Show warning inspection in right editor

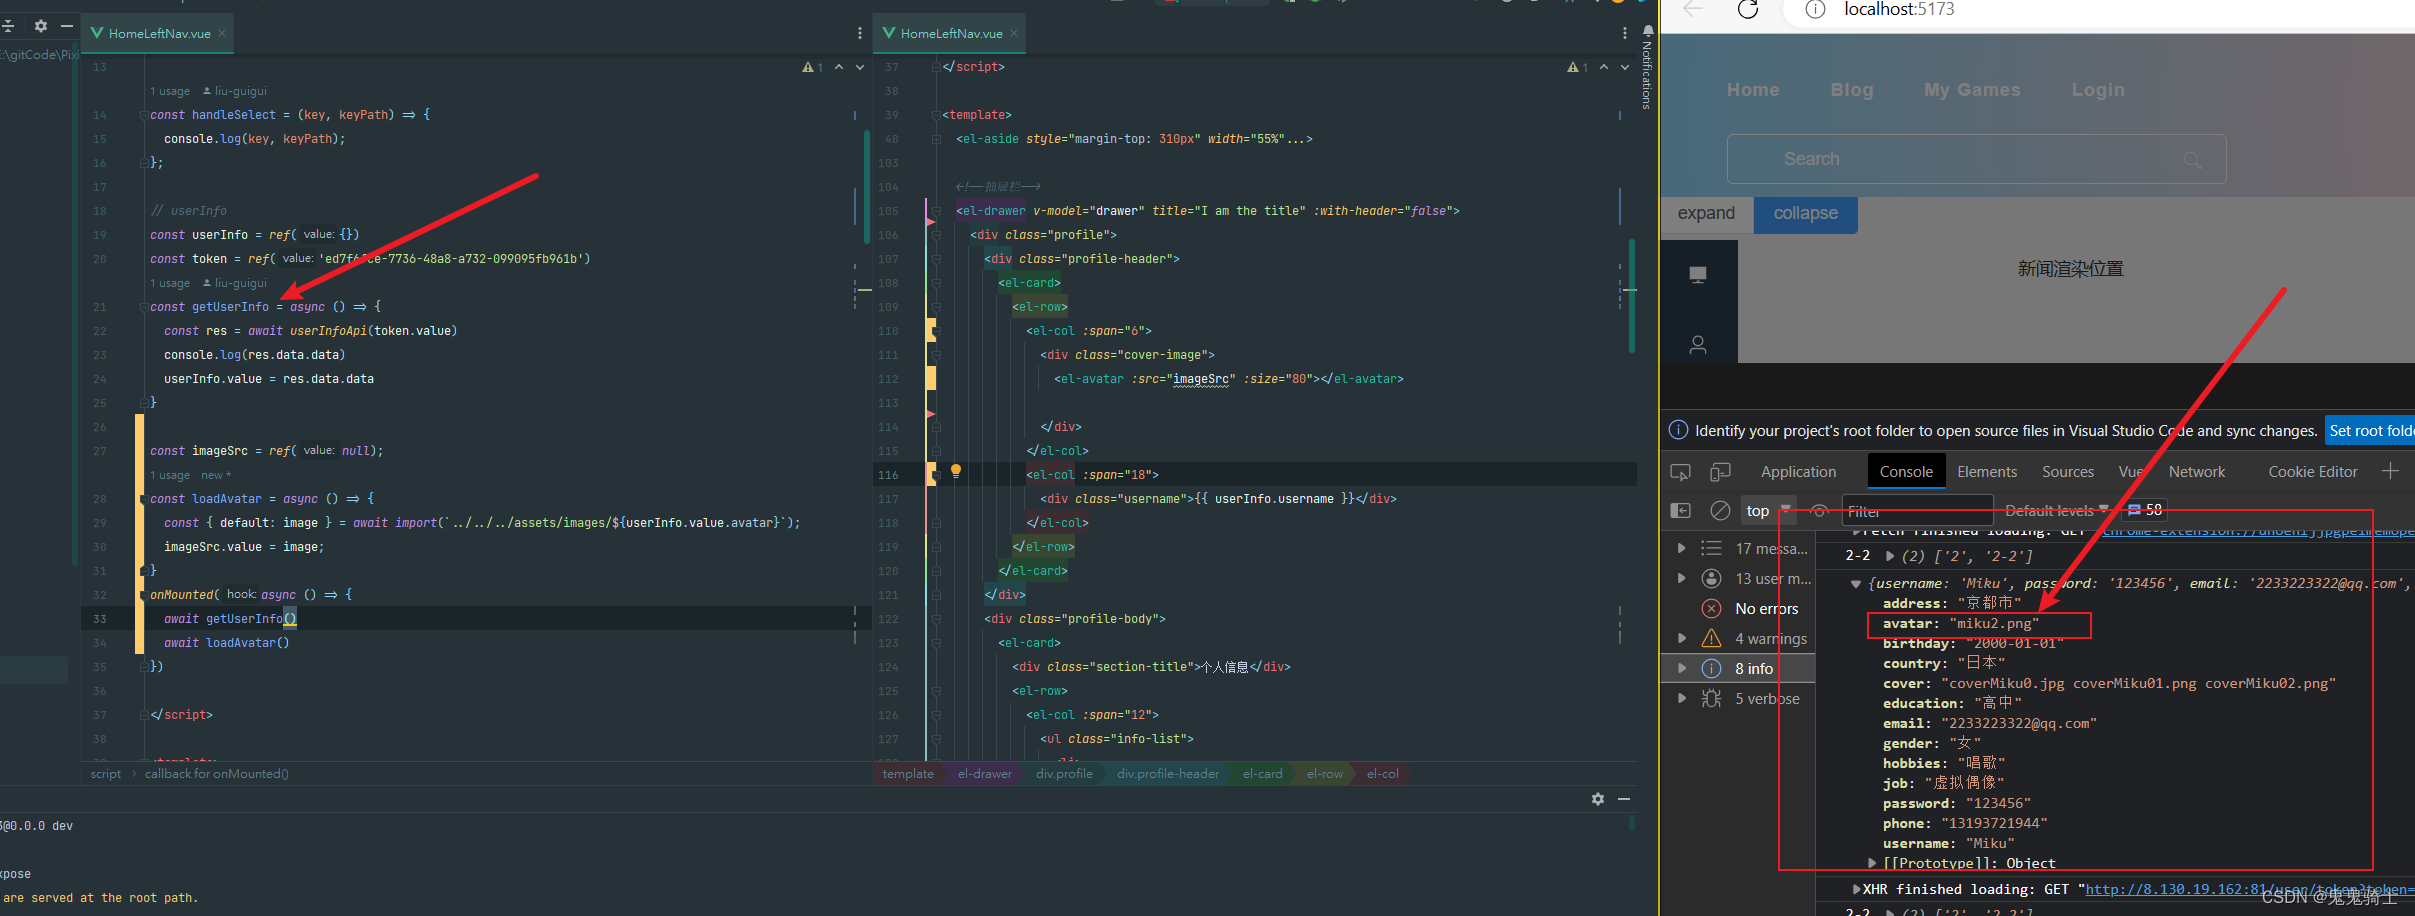coord(1577,67)
